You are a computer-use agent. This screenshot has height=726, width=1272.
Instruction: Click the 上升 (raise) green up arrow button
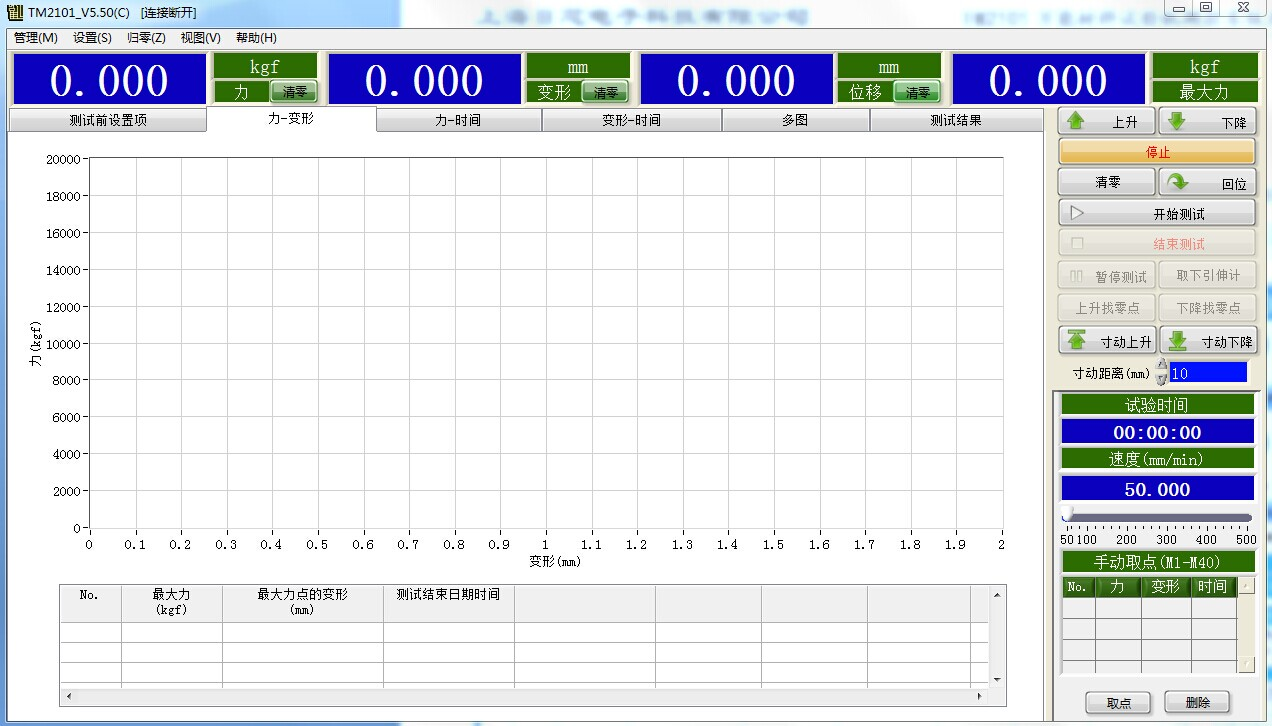[1107, 122]
